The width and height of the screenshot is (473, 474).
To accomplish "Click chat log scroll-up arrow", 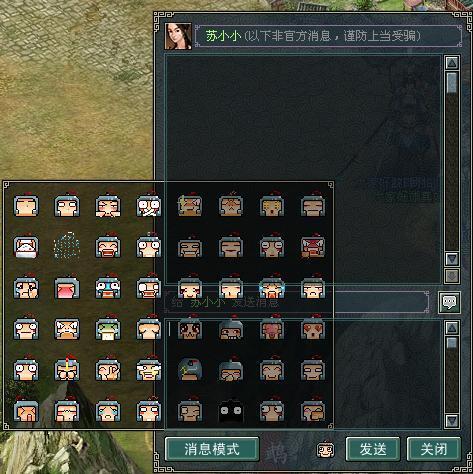I will pos(452,63).
